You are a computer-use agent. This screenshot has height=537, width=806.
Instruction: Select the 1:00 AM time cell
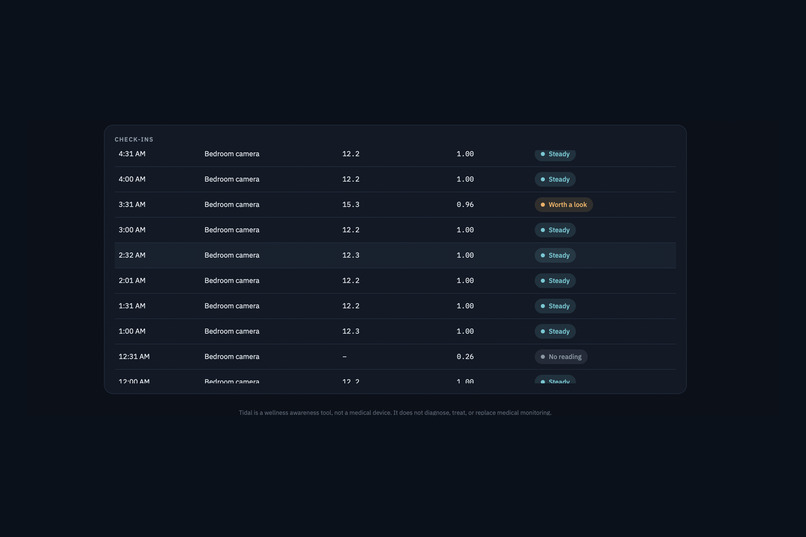click(132, 331)
